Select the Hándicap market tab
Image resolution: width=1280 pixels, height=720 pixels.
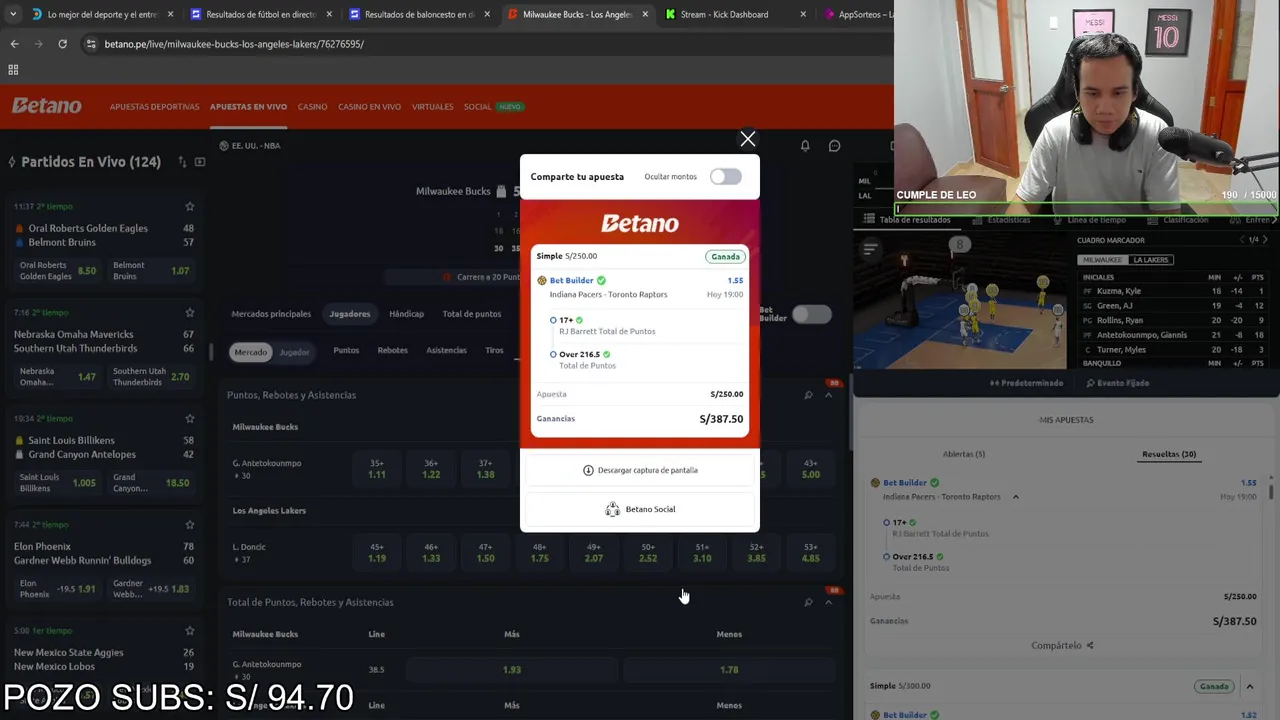[406, 314]
